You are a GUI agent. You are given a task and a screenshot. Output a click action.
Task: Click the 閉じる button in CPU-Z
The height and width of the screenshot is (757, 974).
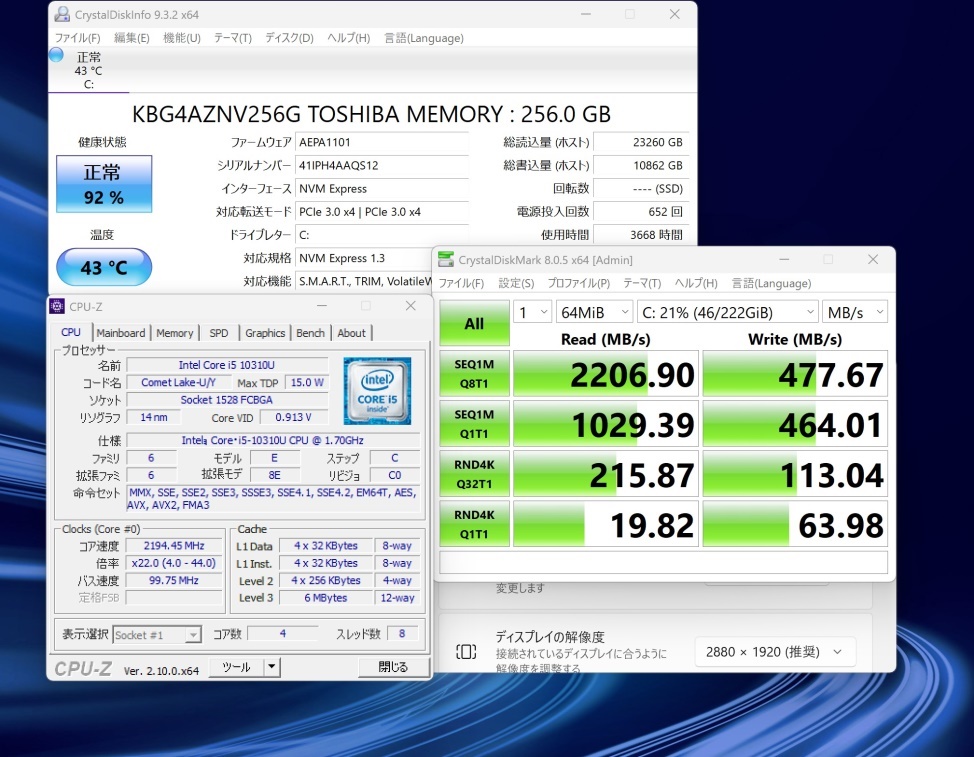point(393,667)
